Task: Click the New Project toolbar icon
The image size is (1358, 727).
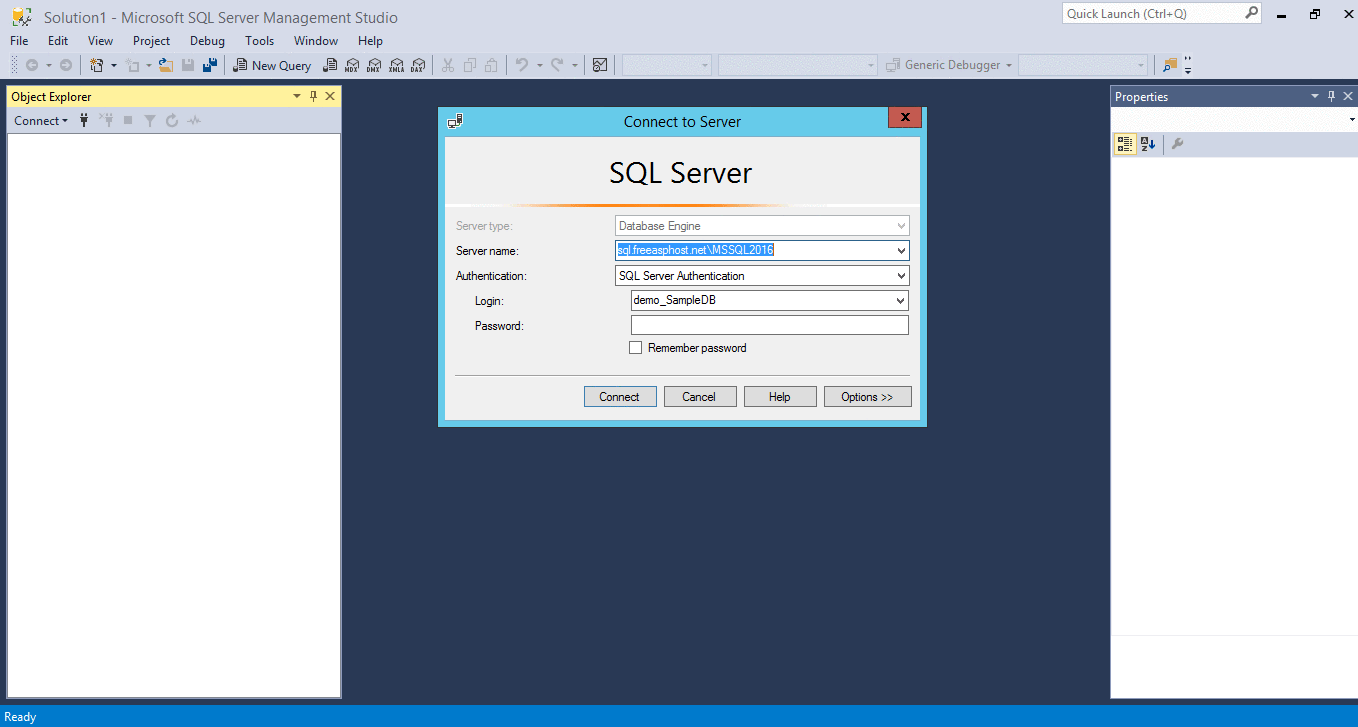Action: pyautogui.click(x=97, y=65)
